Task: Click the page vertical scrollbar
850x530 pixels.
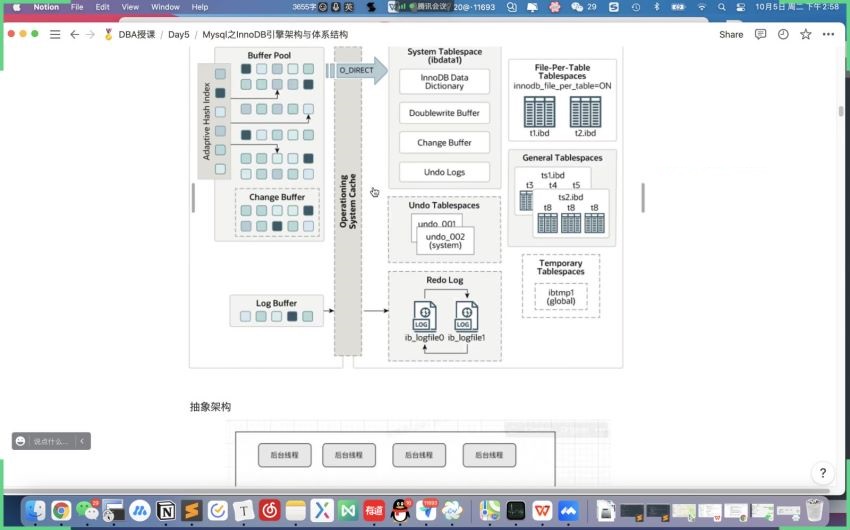Action: [841, 111]
